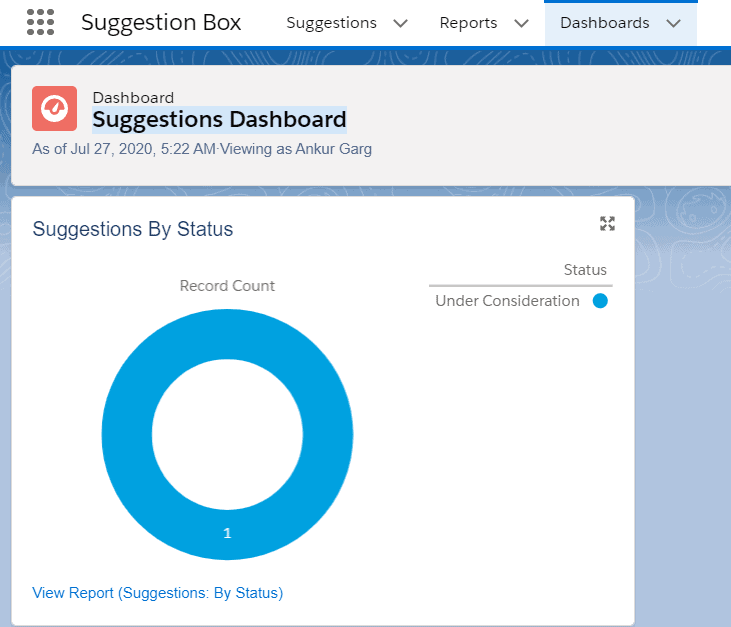The width and height of the screenshot is (731, 627).
Task: Switch to the Suggestions tab
Action: coord(331,23)
